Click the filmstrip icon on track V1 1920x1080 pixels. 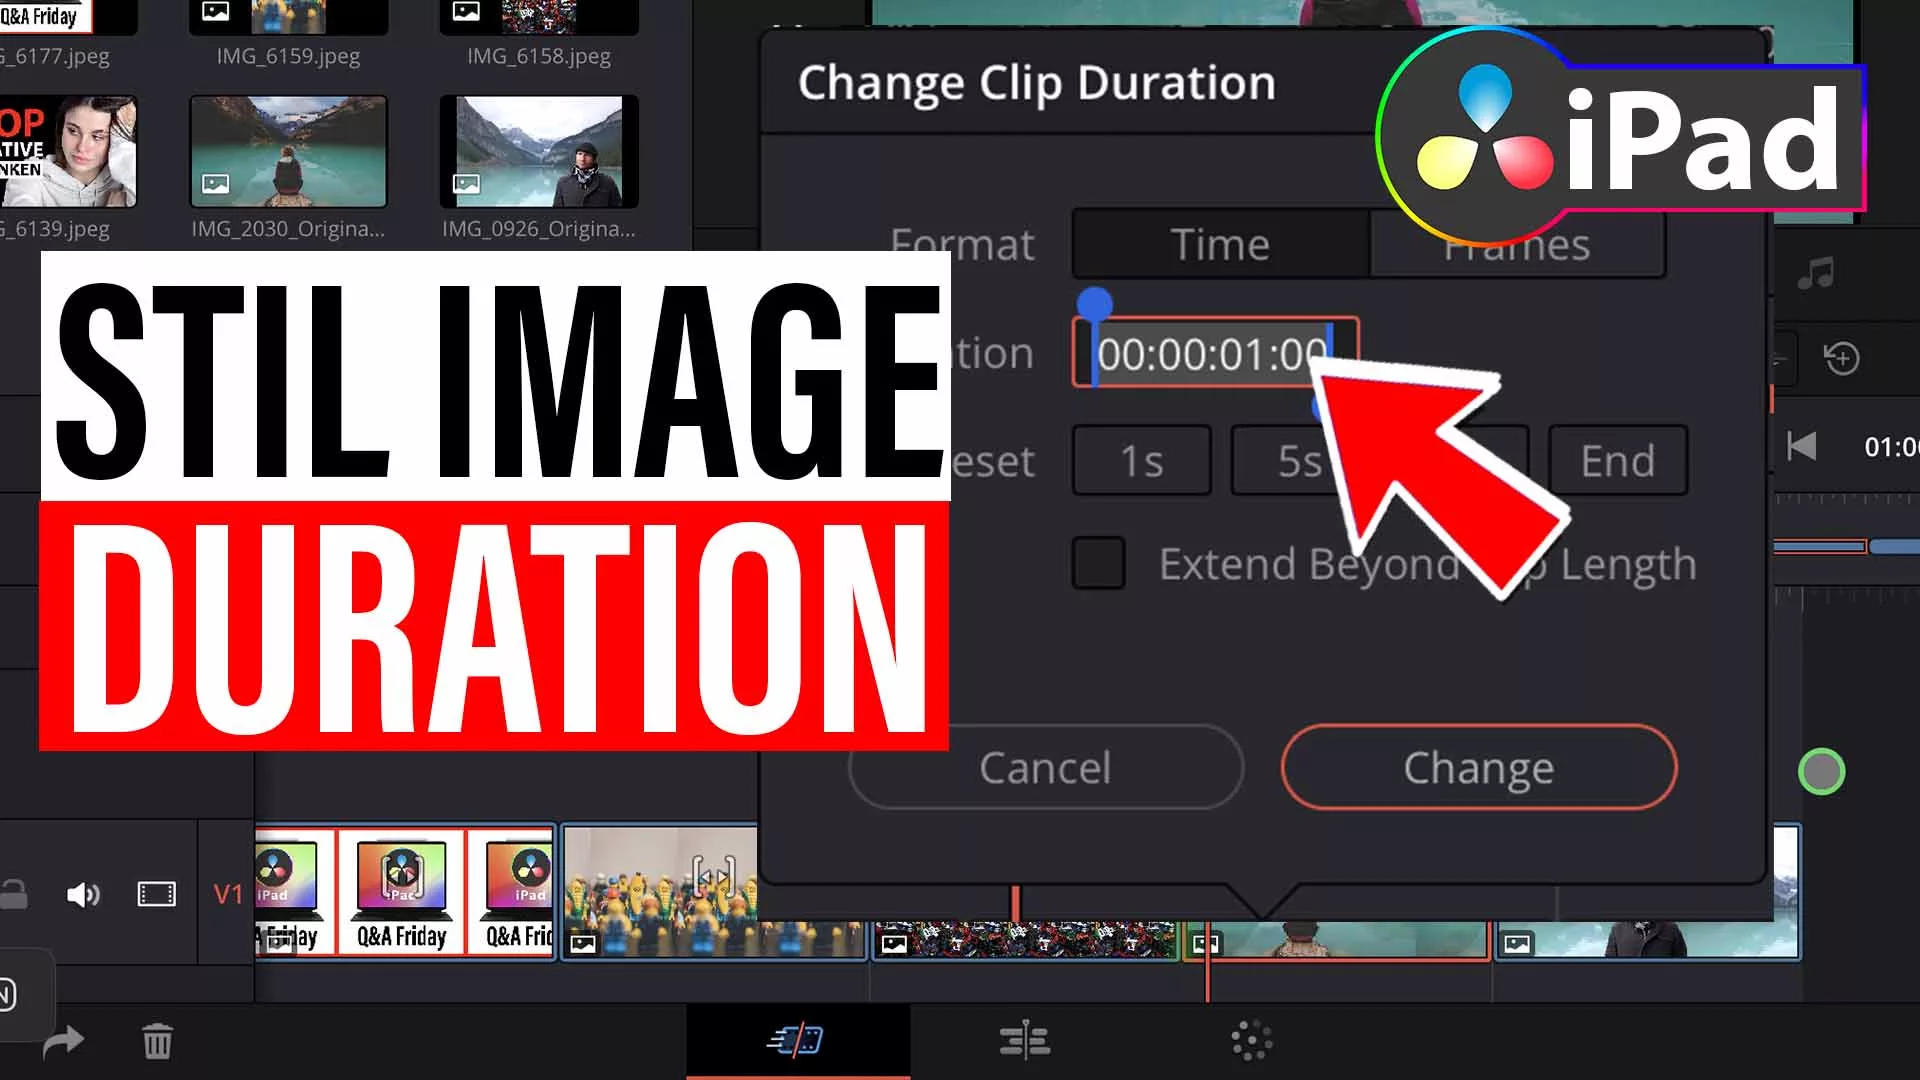pyautogui.click(x=158, y=895)
